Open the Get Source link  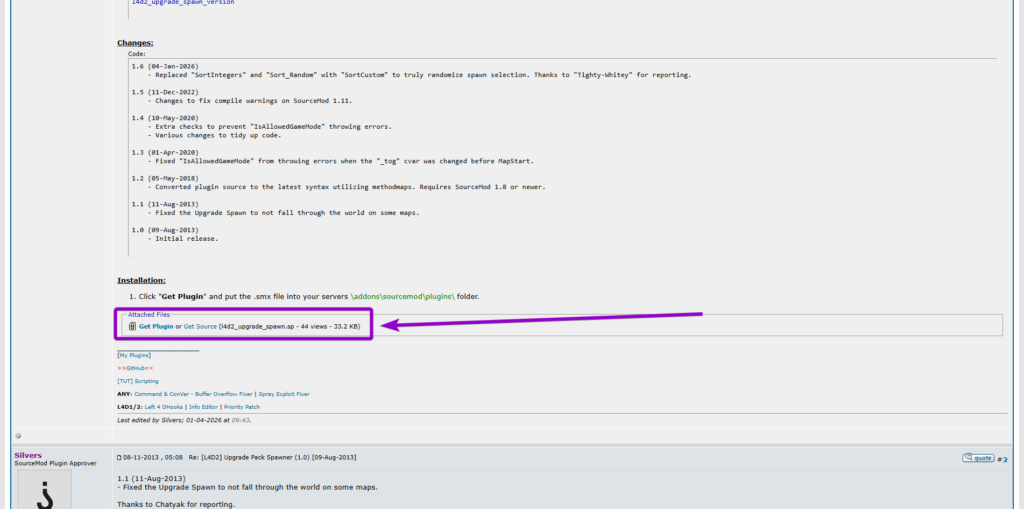click(200, 326)
